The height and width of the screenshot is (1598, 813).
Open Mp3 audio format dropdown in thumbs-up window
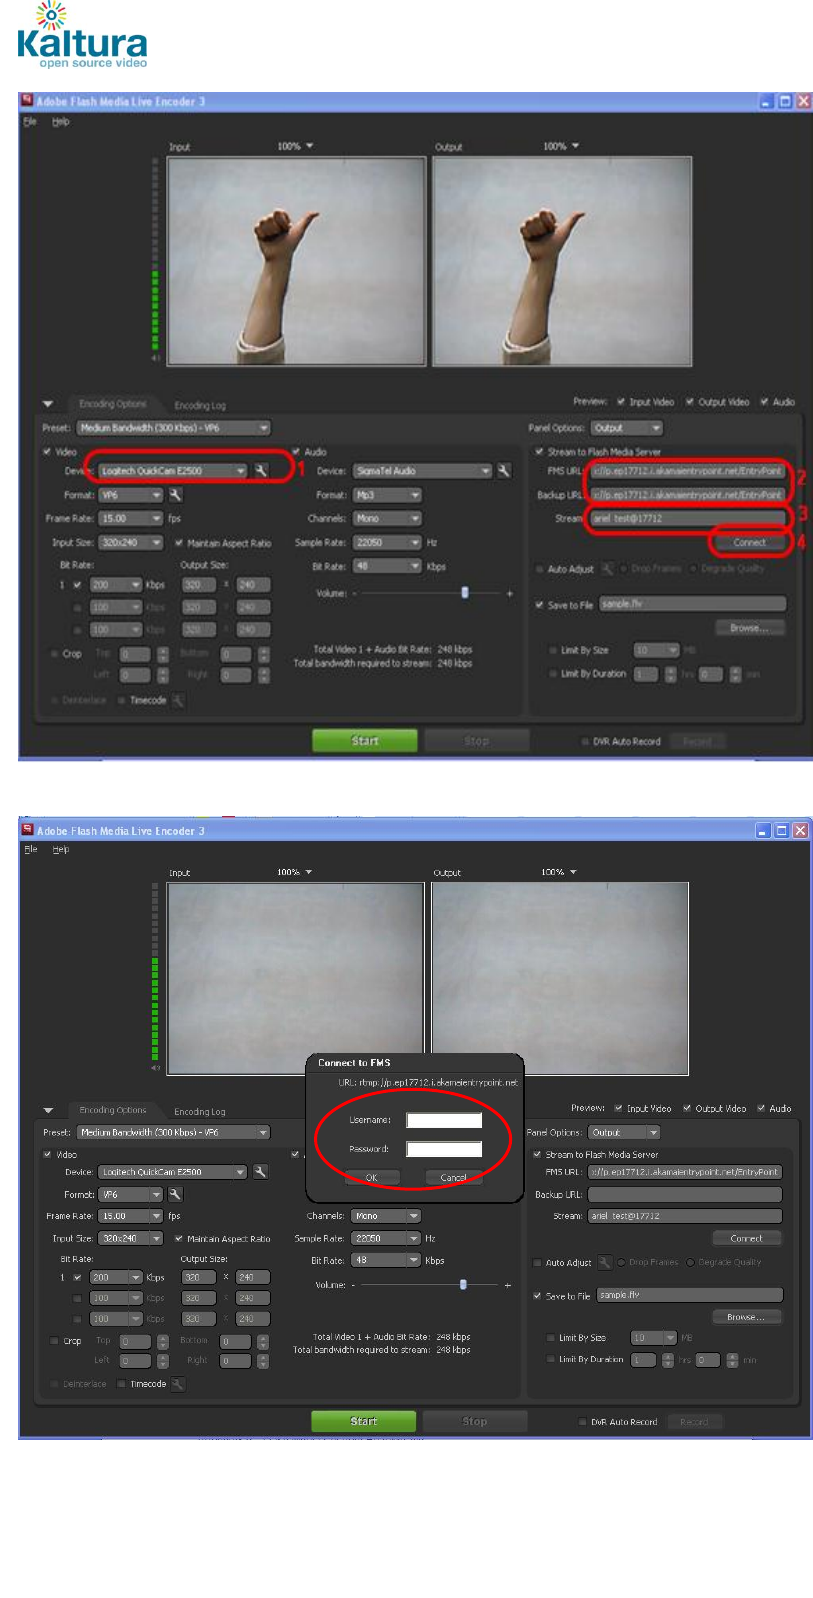click(x=388, y=494)
